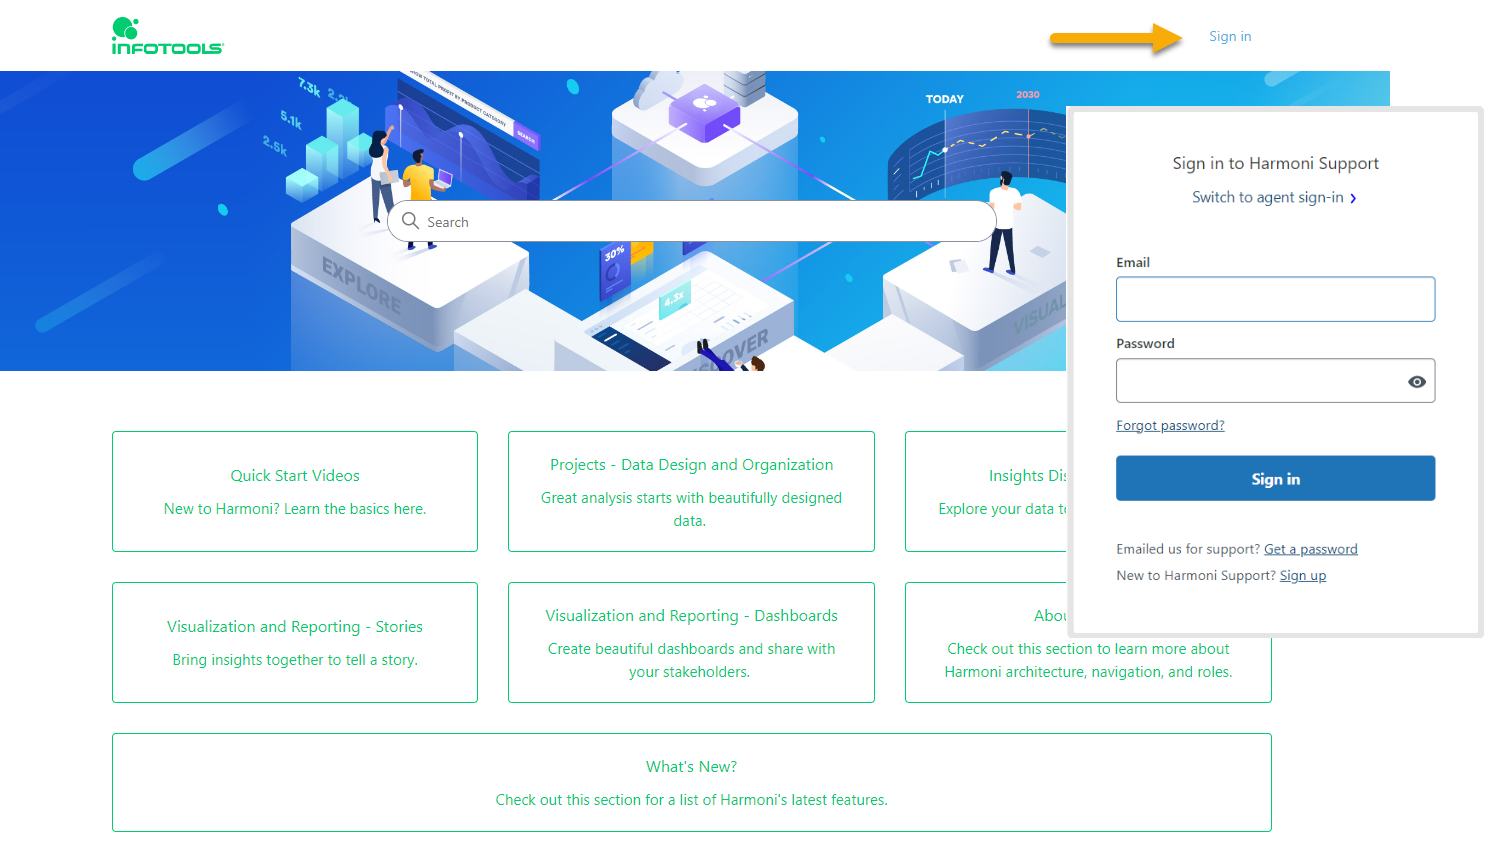1507x846 pixels.
Task: Click the 'Password' field label
Action: 1145,344
